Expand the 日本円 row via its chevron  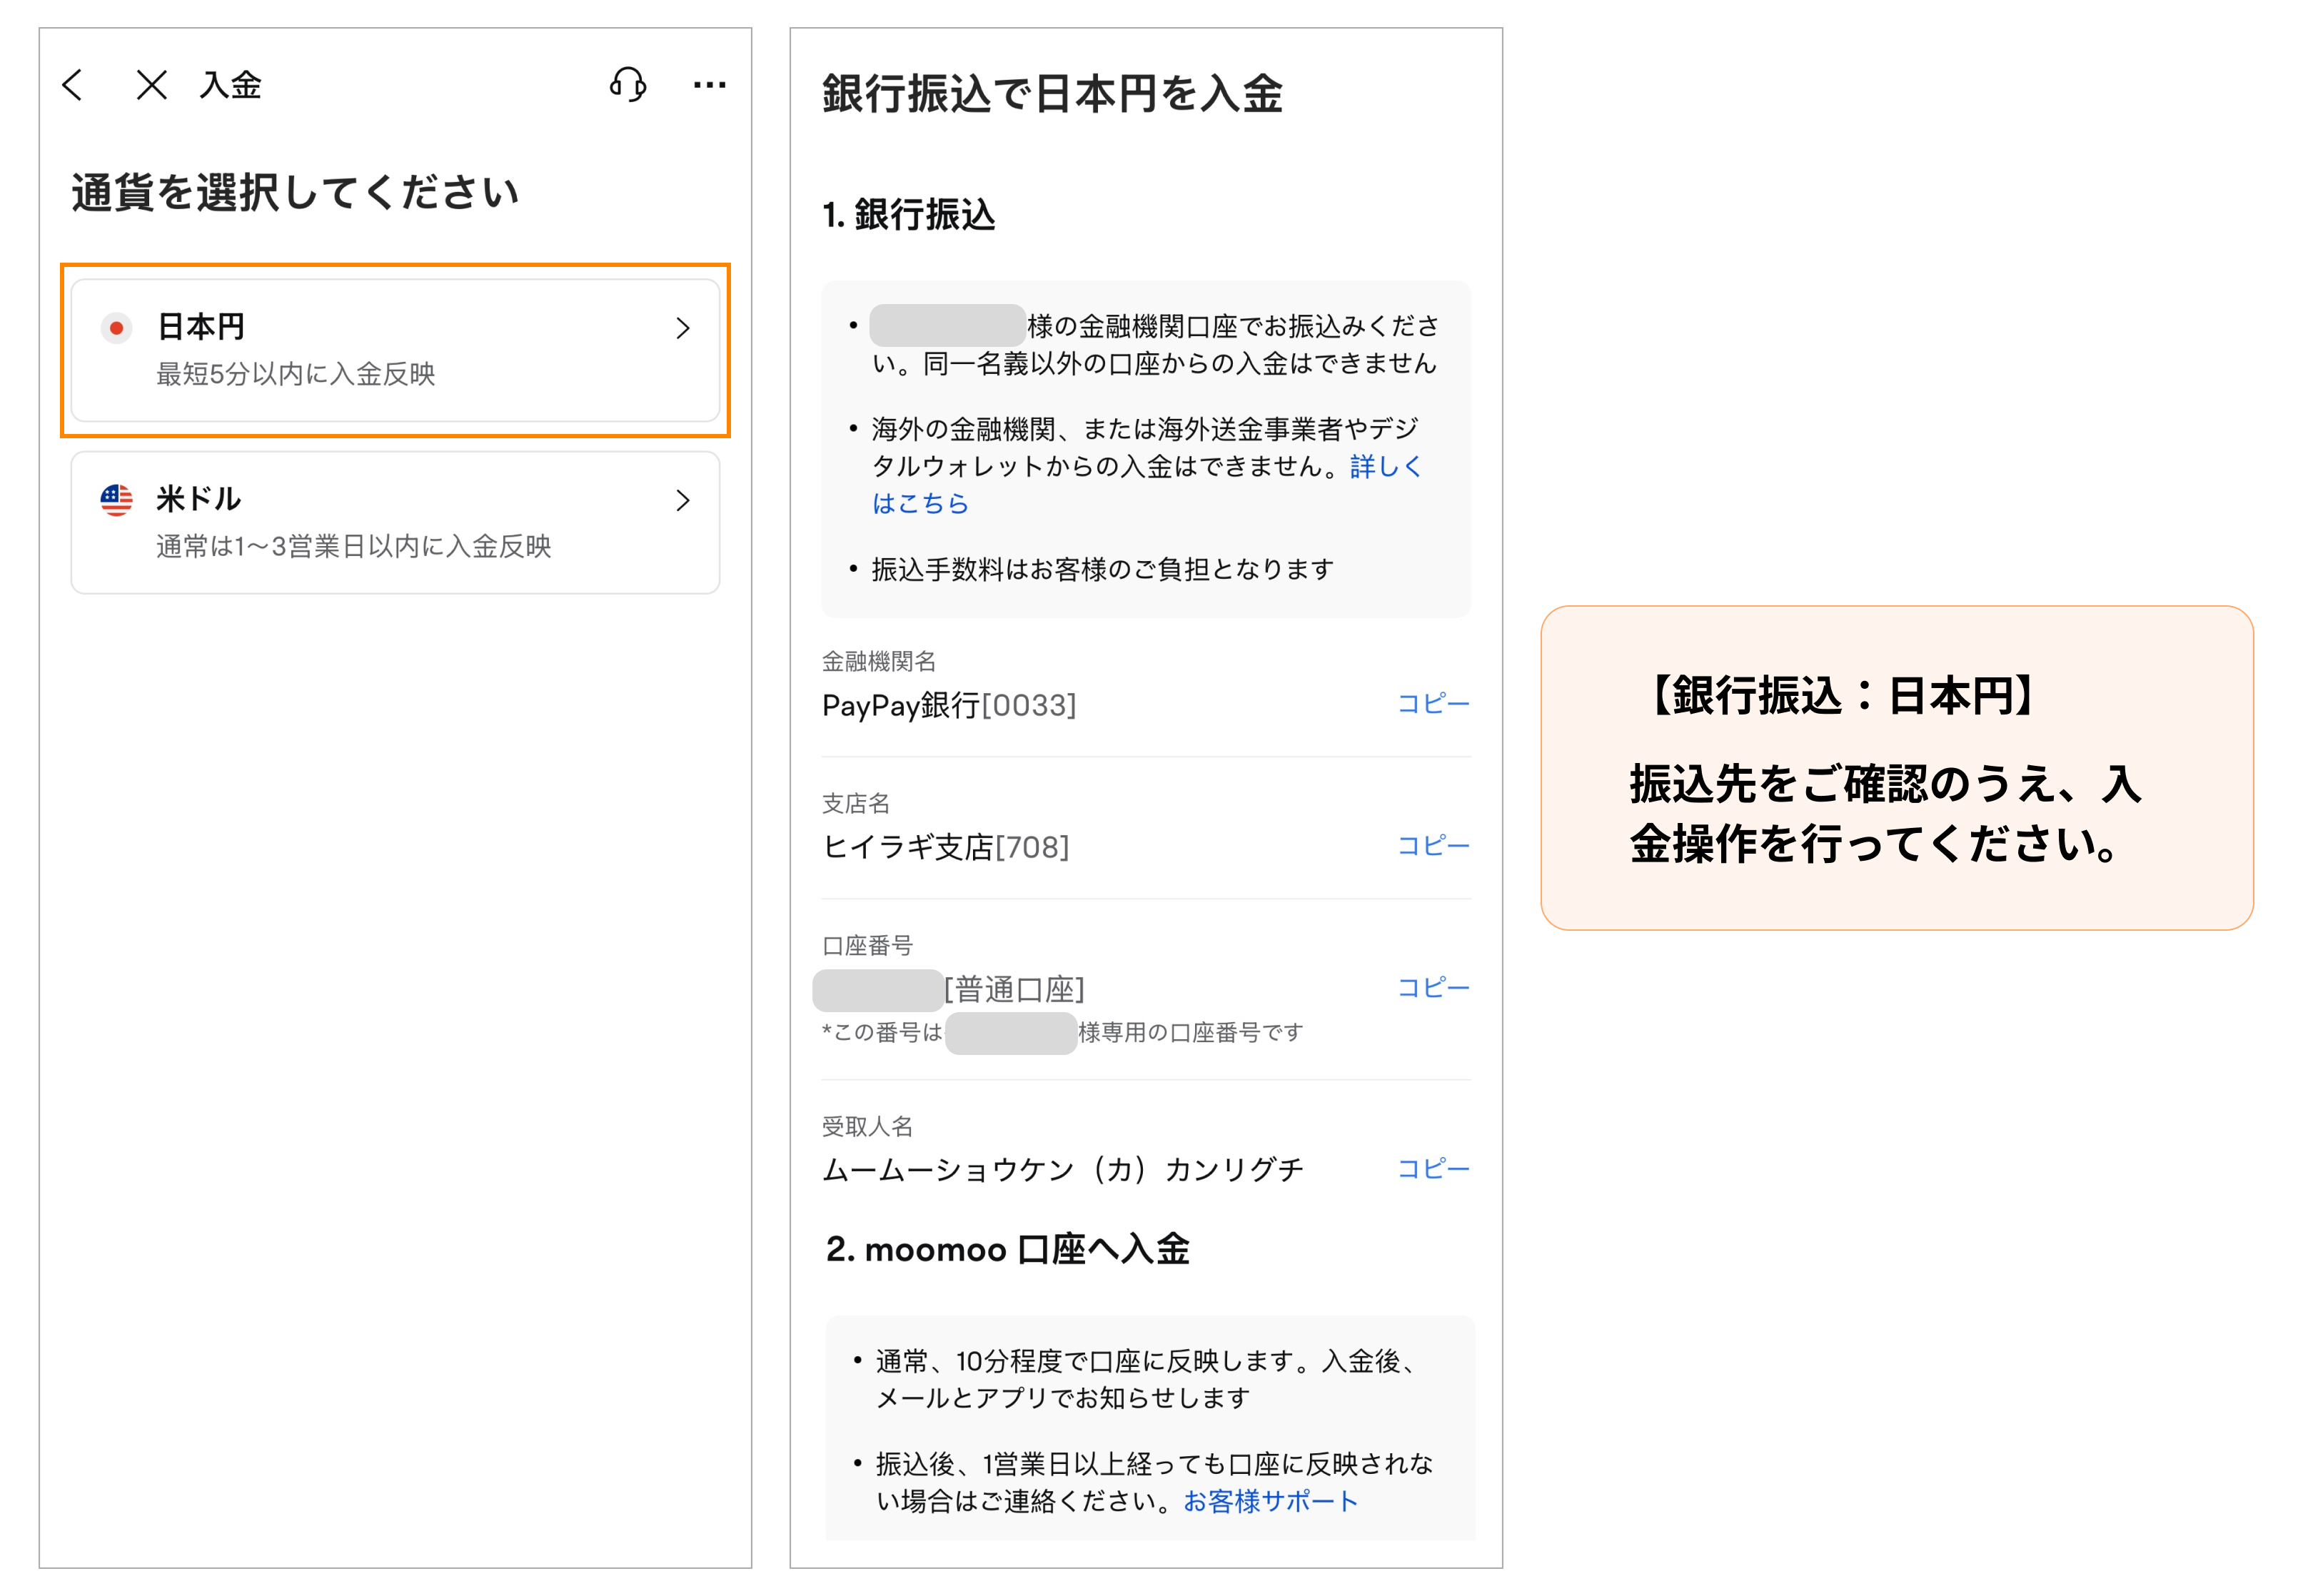[684, 327]
